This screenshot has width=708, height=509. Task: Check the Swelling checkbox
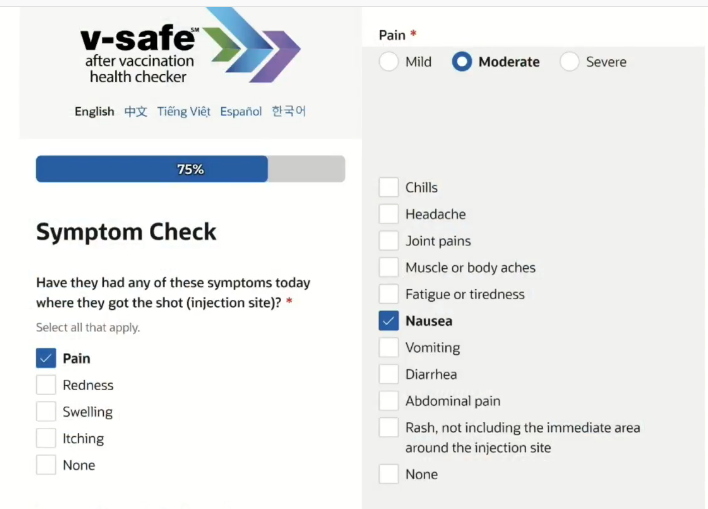(x=46, y=412)
